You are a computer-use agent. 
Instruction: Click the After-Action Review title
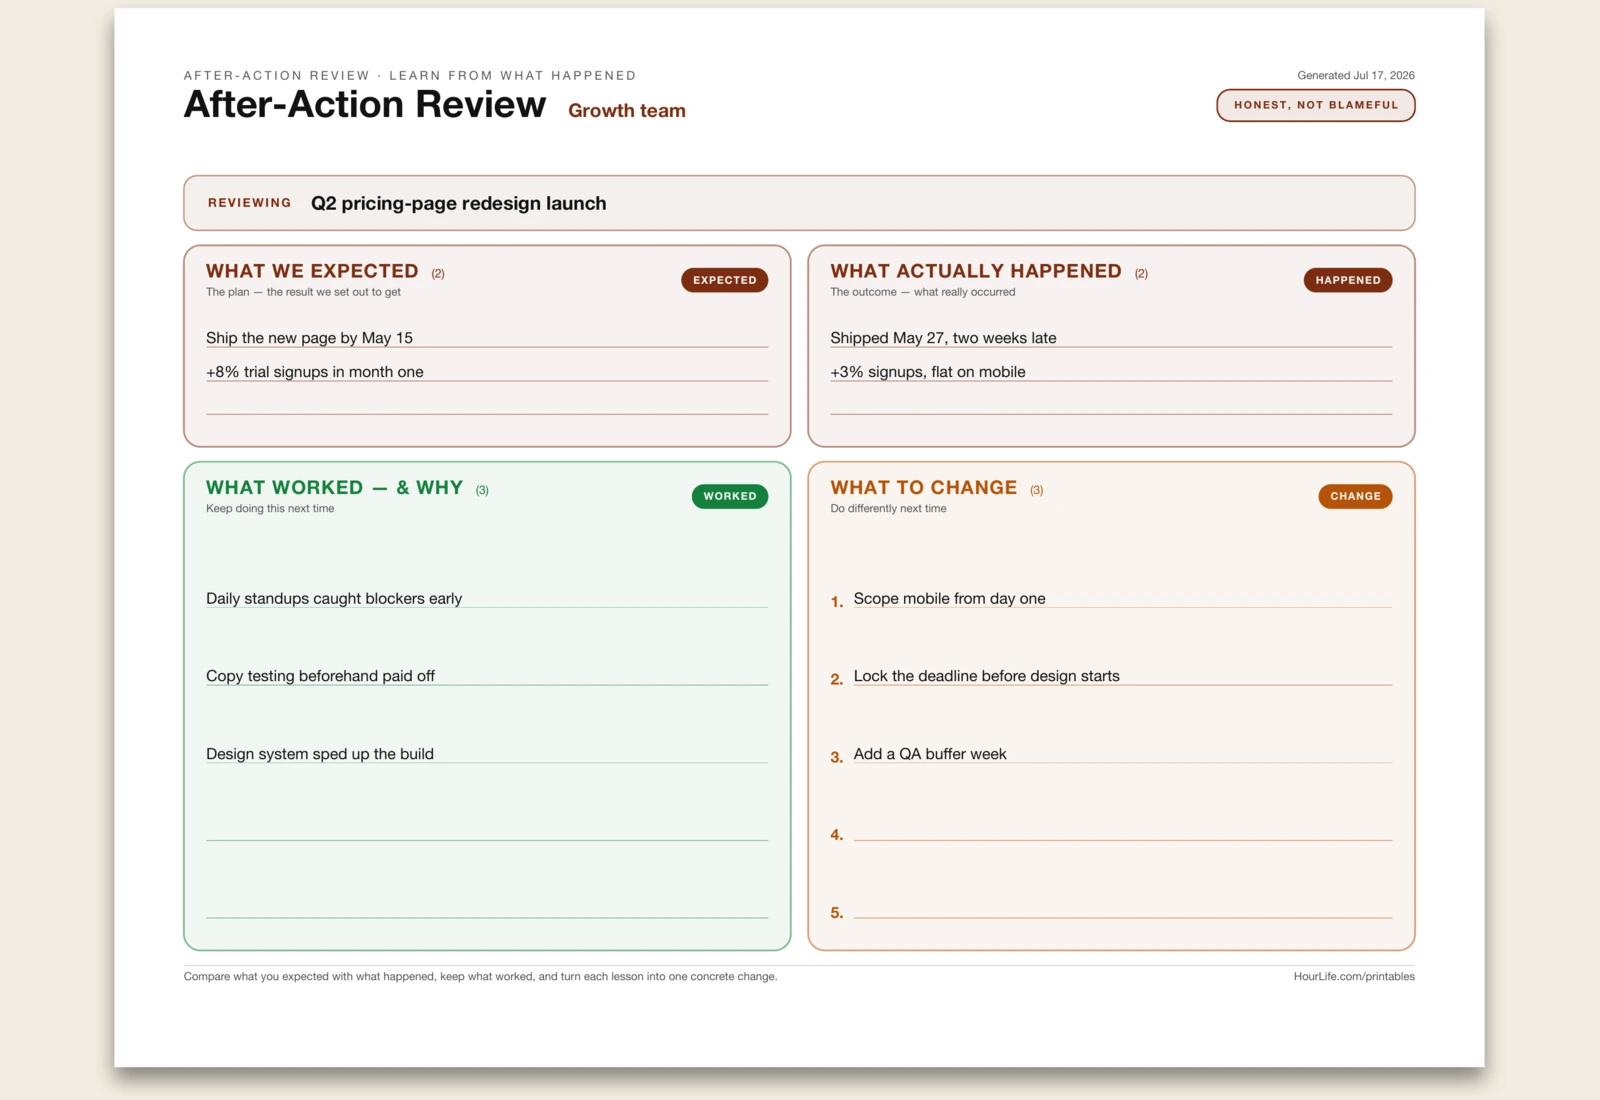coord(365,104)
